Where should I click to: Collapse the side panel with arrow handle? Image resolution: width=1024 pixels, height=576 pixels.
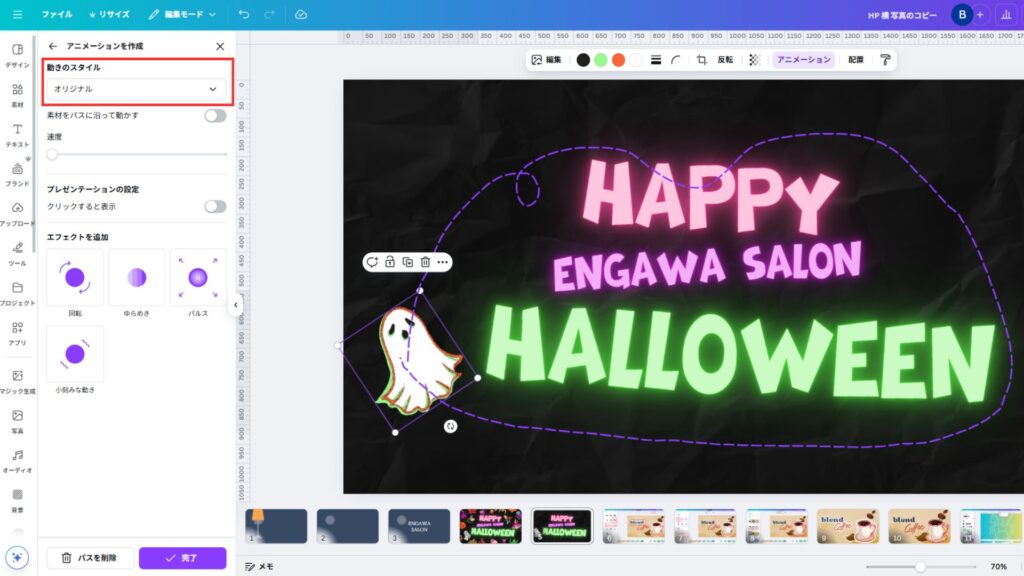coord(235,304)
